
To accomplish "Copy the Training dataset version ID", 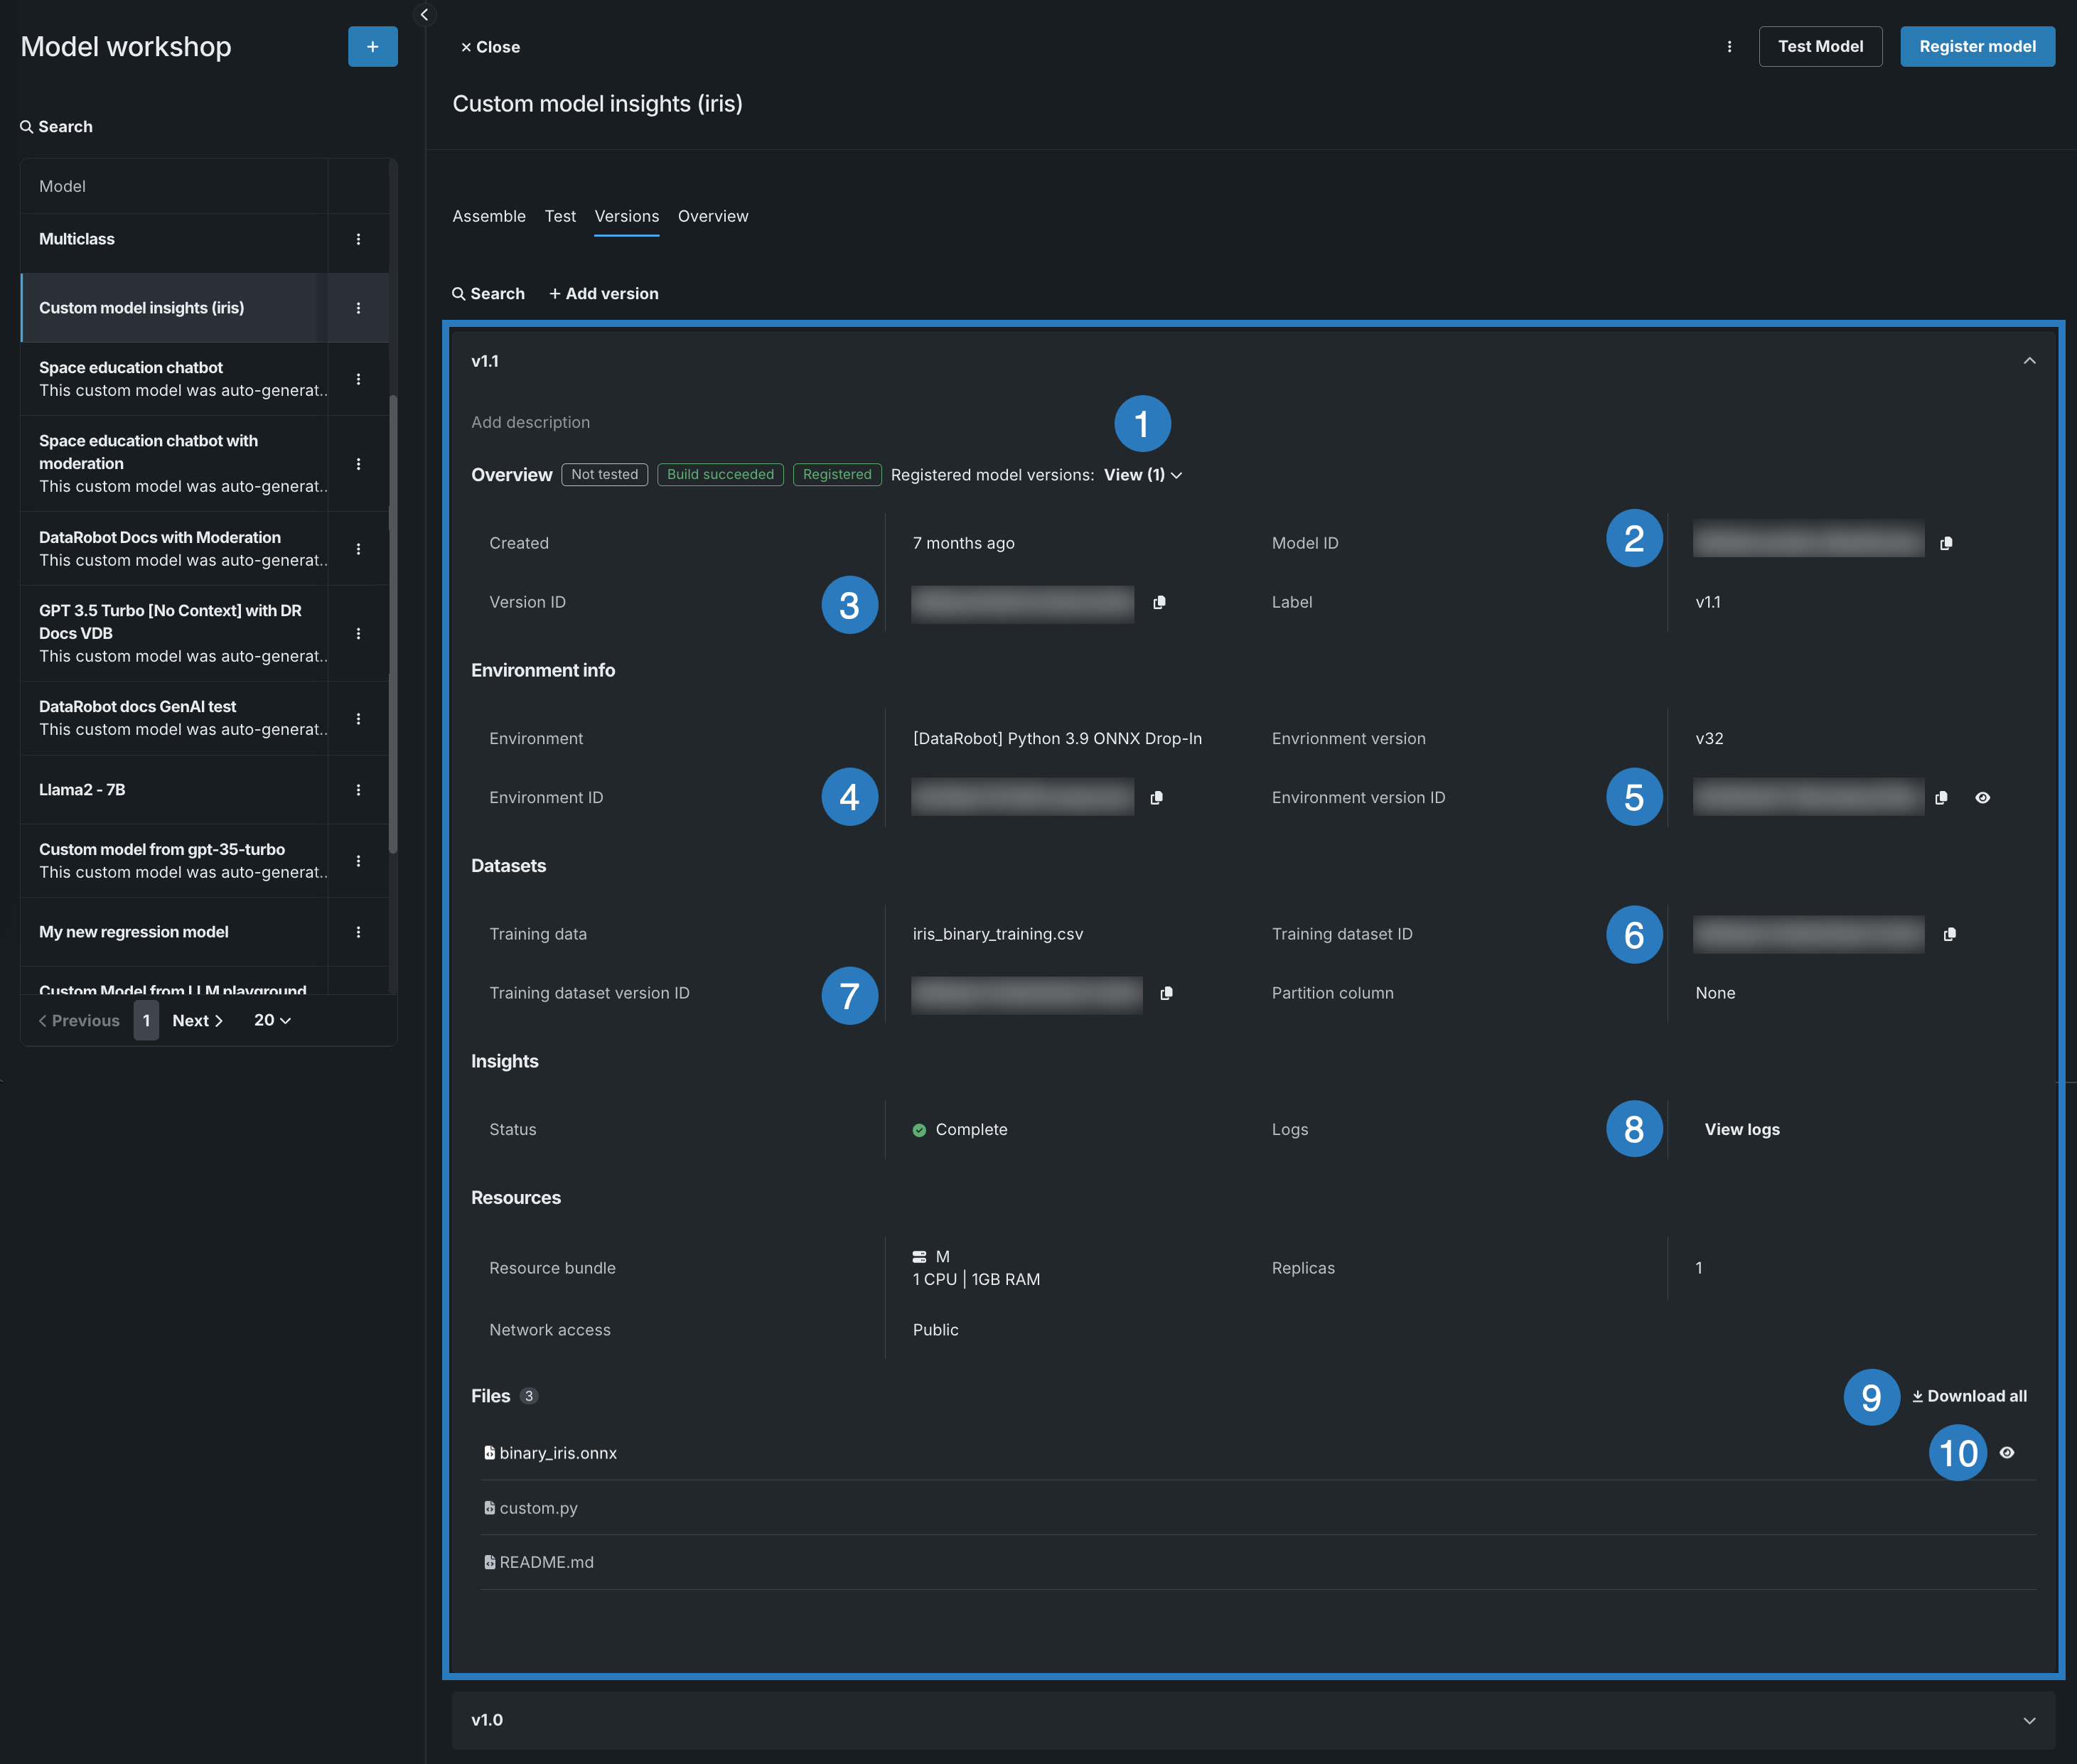I will (x=1166, y=993).
